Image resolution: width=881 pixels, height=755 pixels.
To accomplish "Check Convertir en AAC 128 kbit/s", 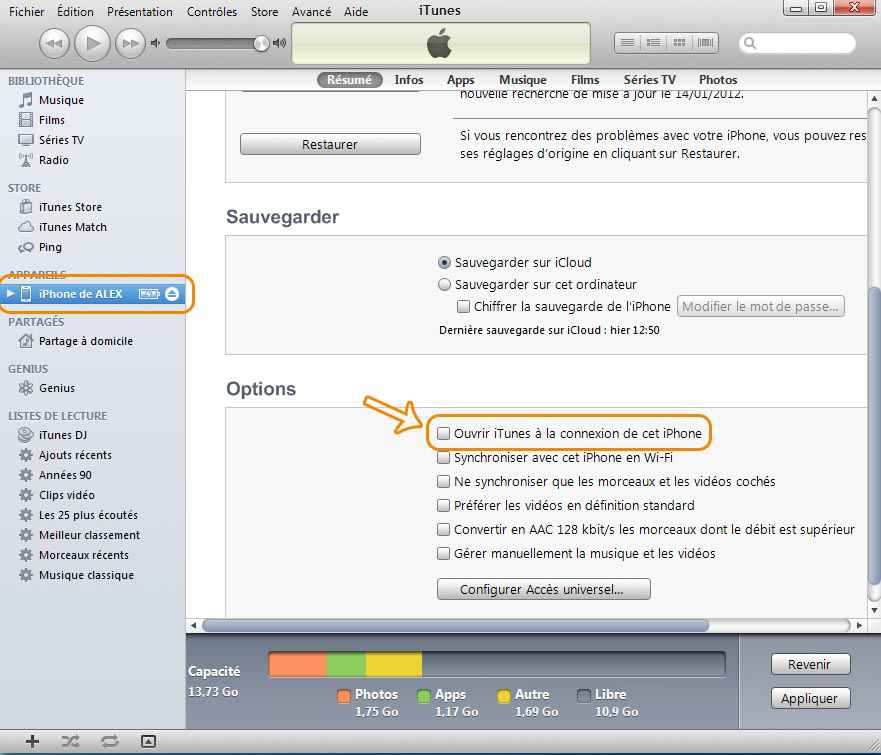I will point(443,529).
